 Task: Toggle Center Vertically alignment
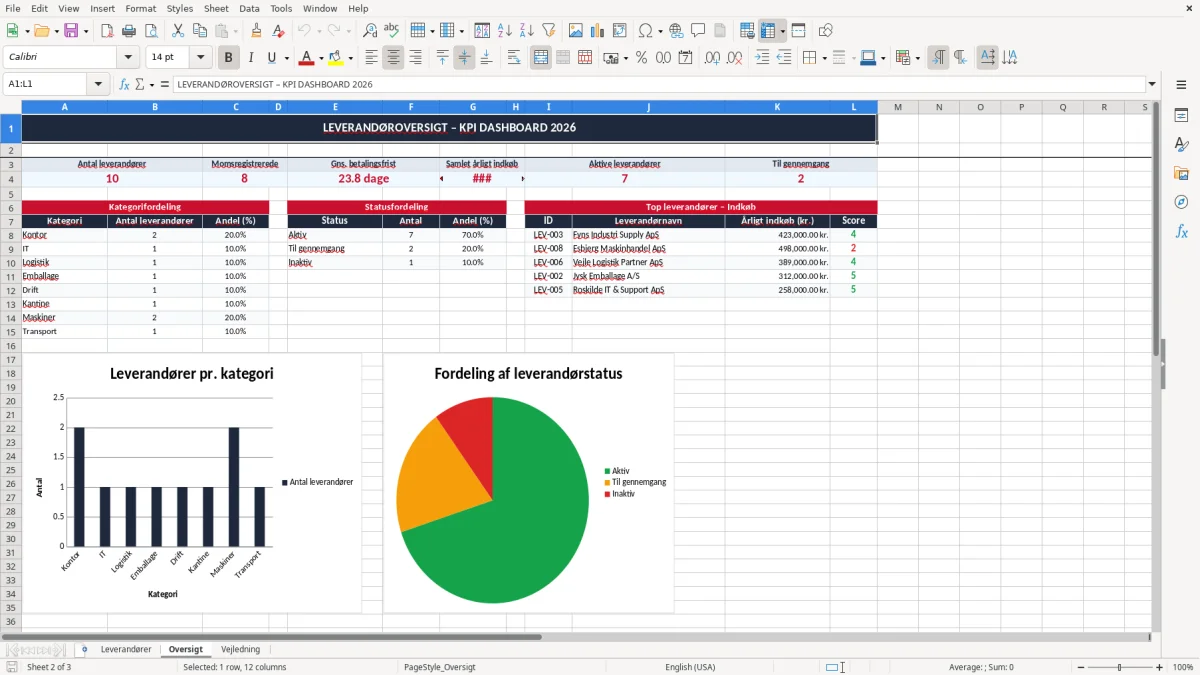coord(464,58)
